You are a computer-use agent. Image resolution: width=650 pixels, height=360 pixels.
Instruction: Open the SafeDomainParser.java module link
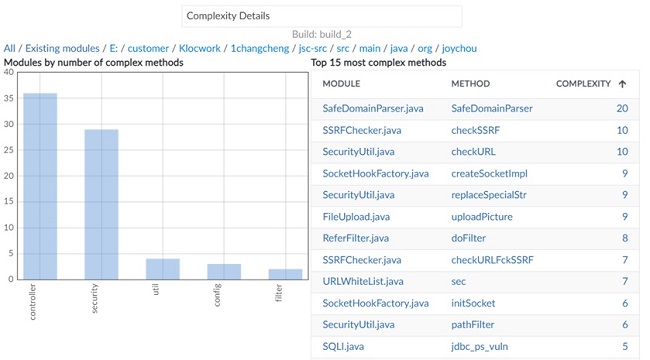(x=373, y=108)
